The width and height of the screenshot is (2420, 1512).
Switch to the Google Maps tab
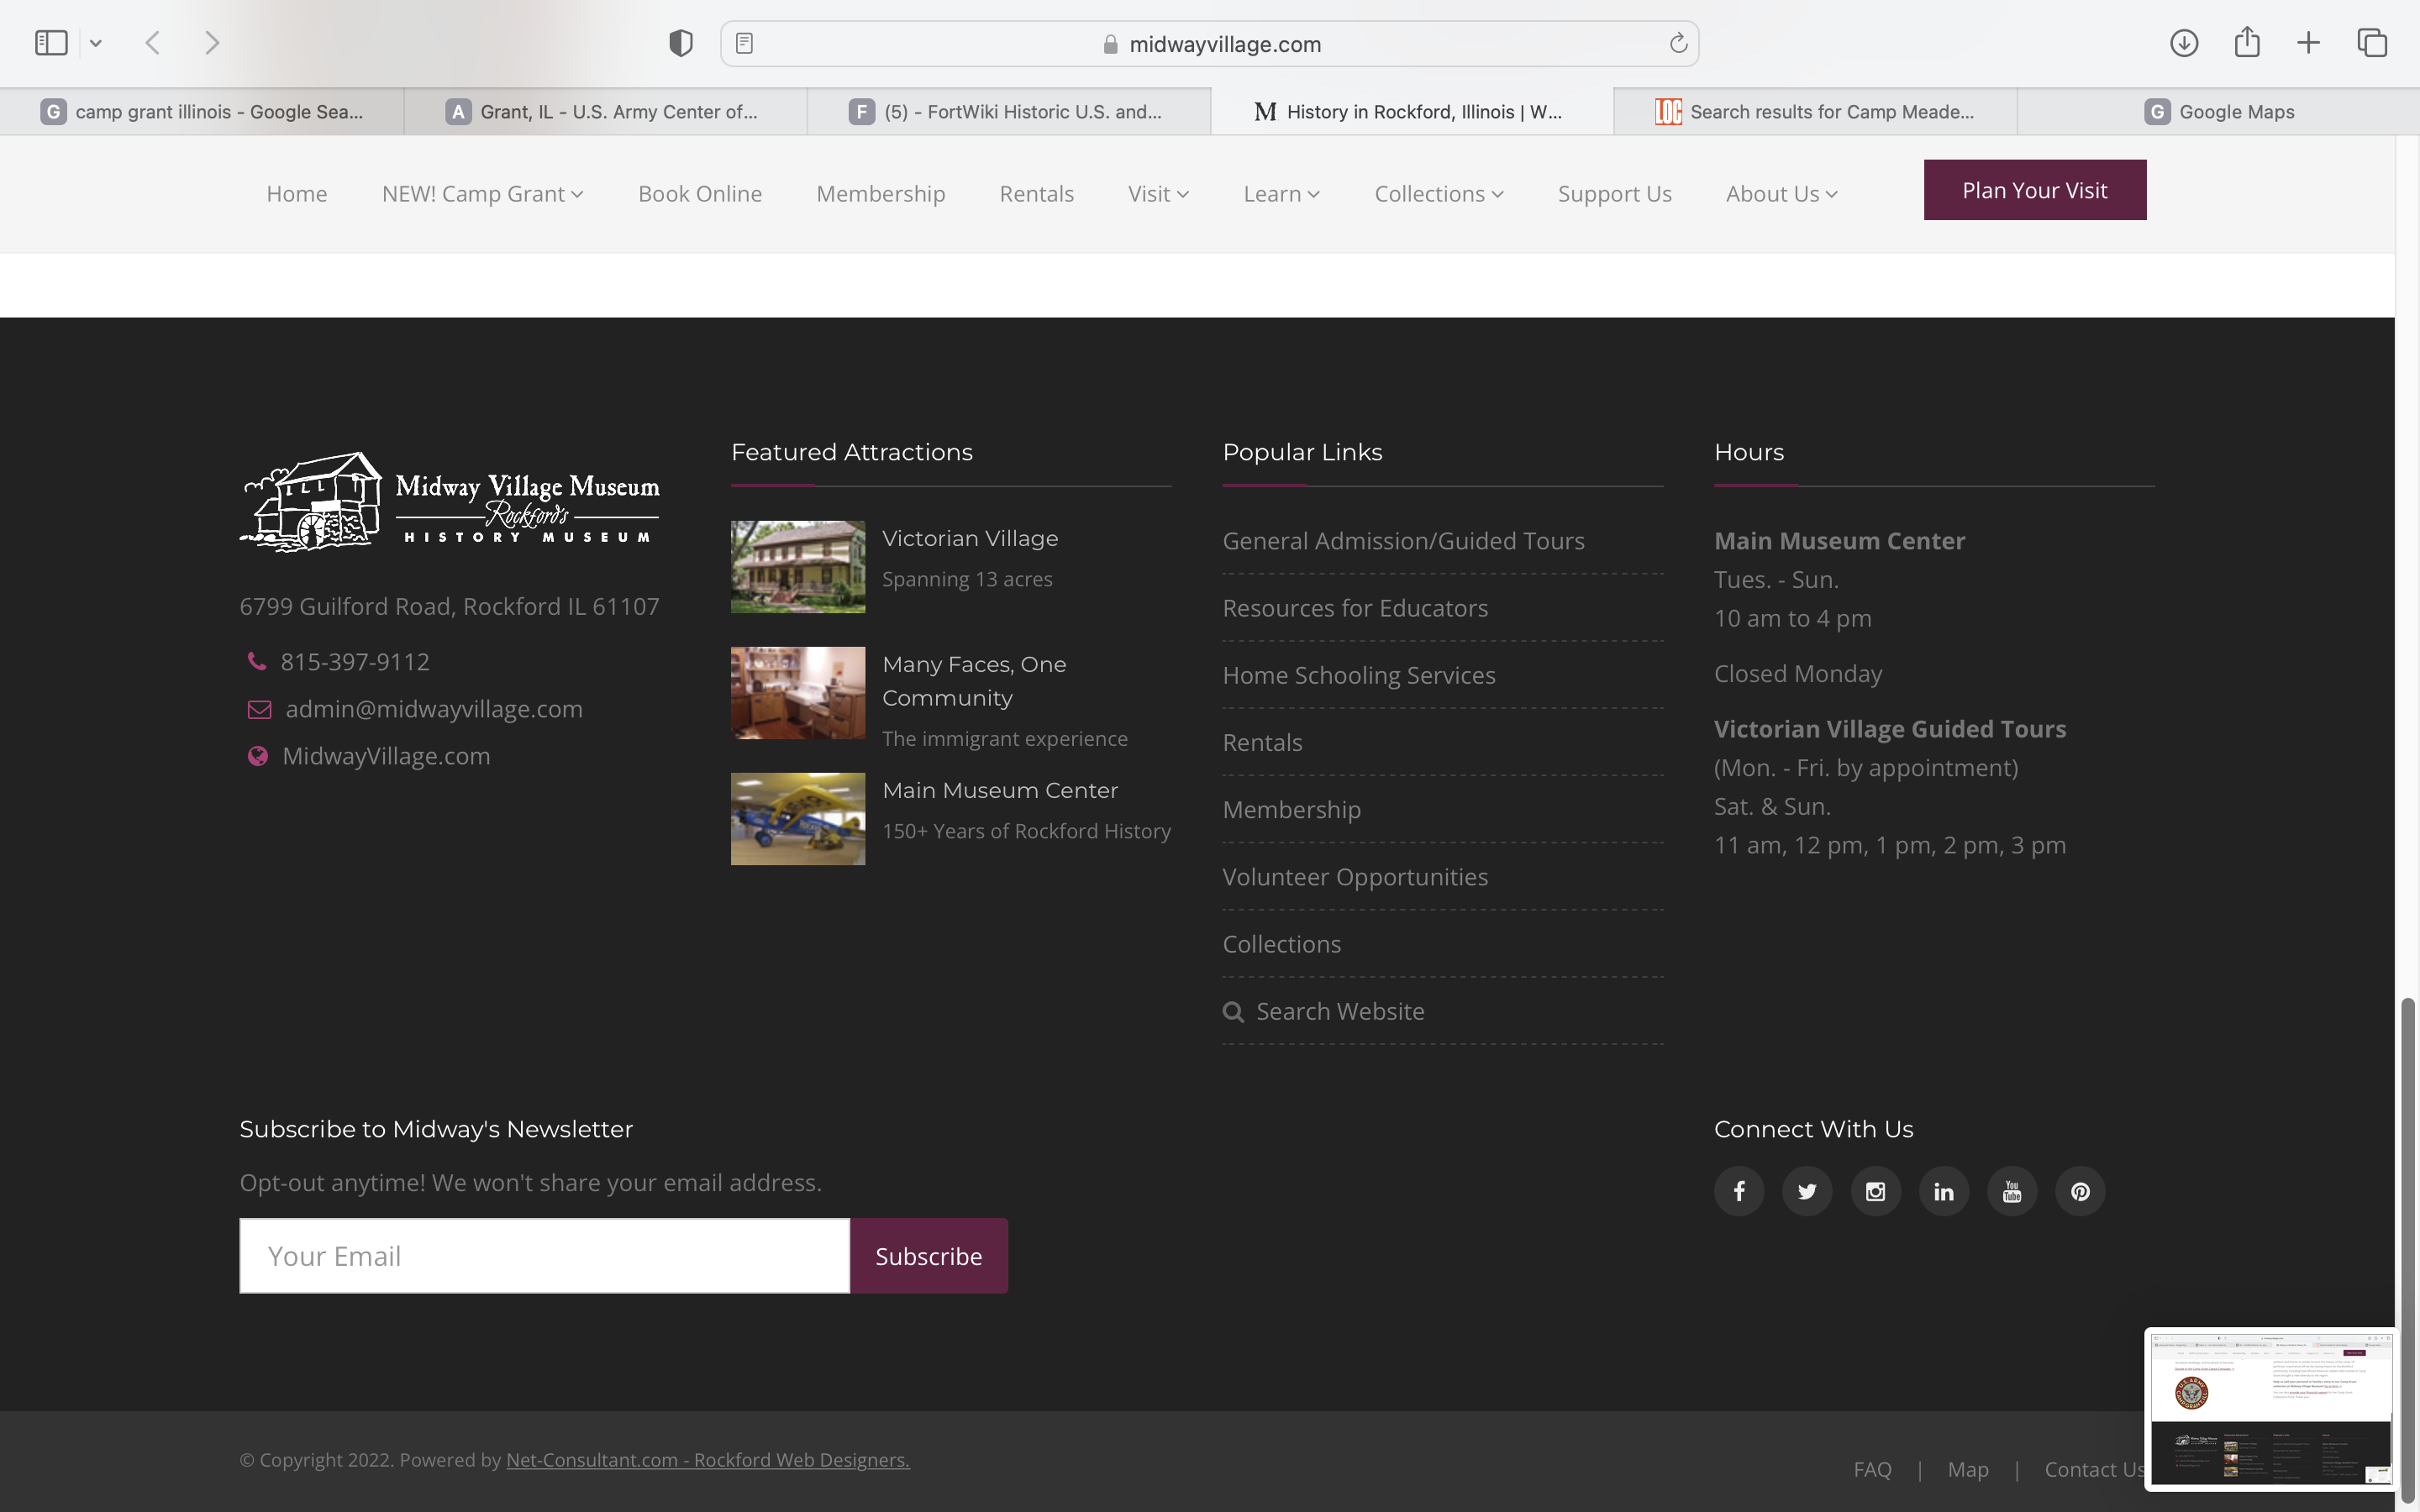coord(2218,112)
